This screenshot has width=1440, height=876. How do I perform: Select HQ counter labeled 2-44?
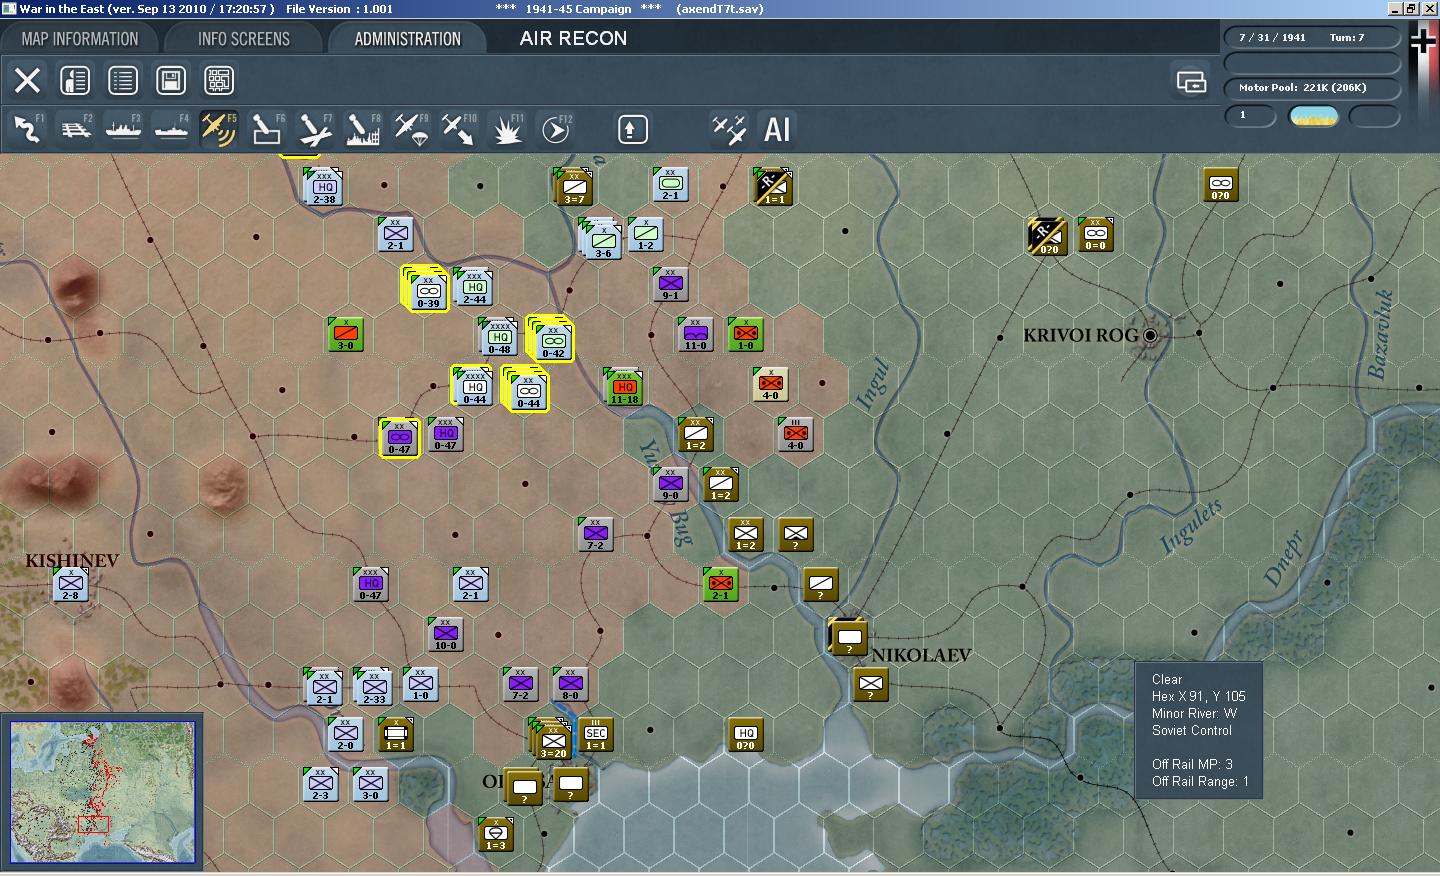[474, 287]
